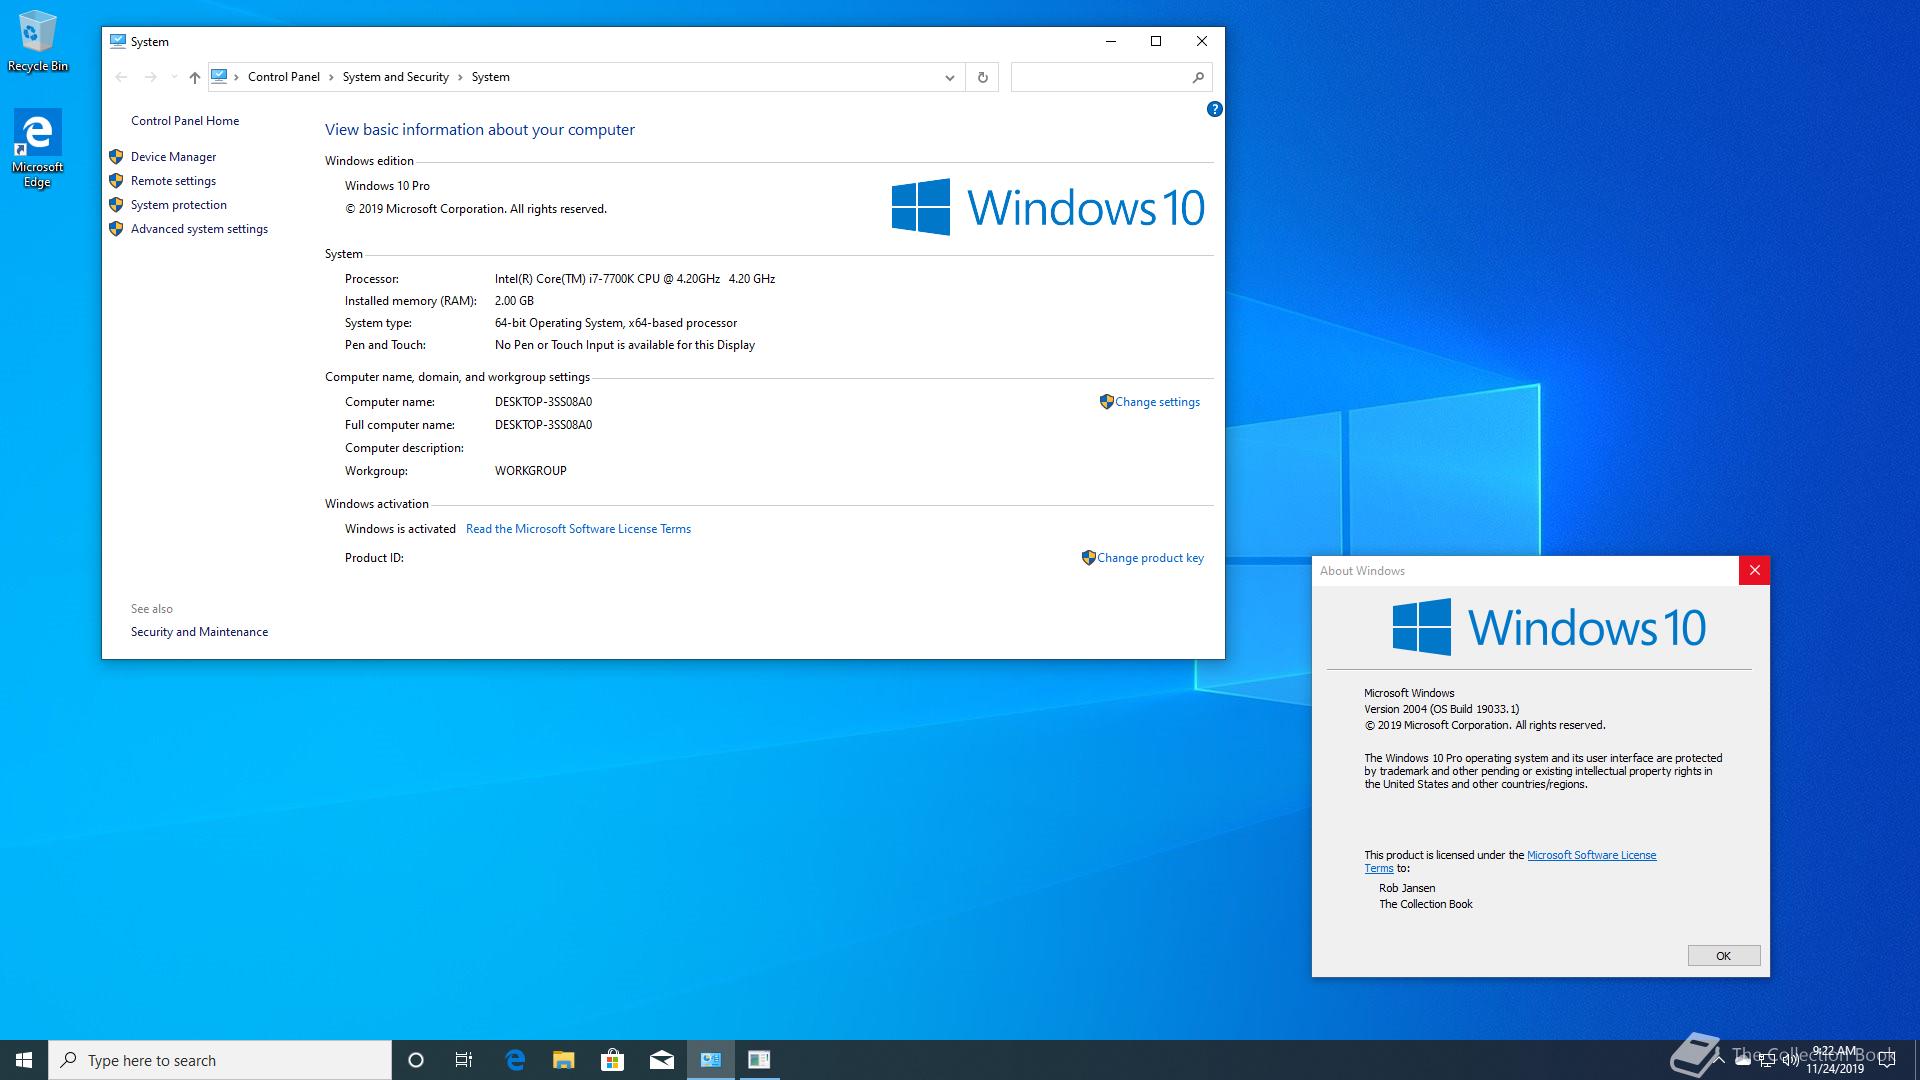Show hidden tray icons chevron
Viewport: 1920px width, 1080px height.
[x=1719, y=1060]
